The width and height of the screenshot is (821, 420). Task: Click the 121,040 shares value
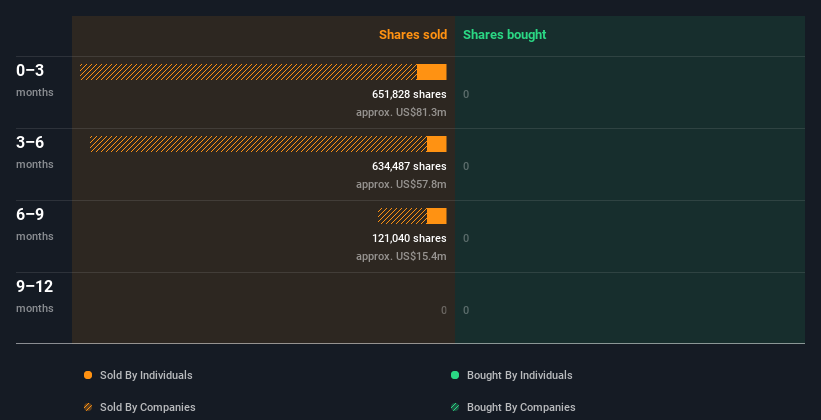(409, 238)
